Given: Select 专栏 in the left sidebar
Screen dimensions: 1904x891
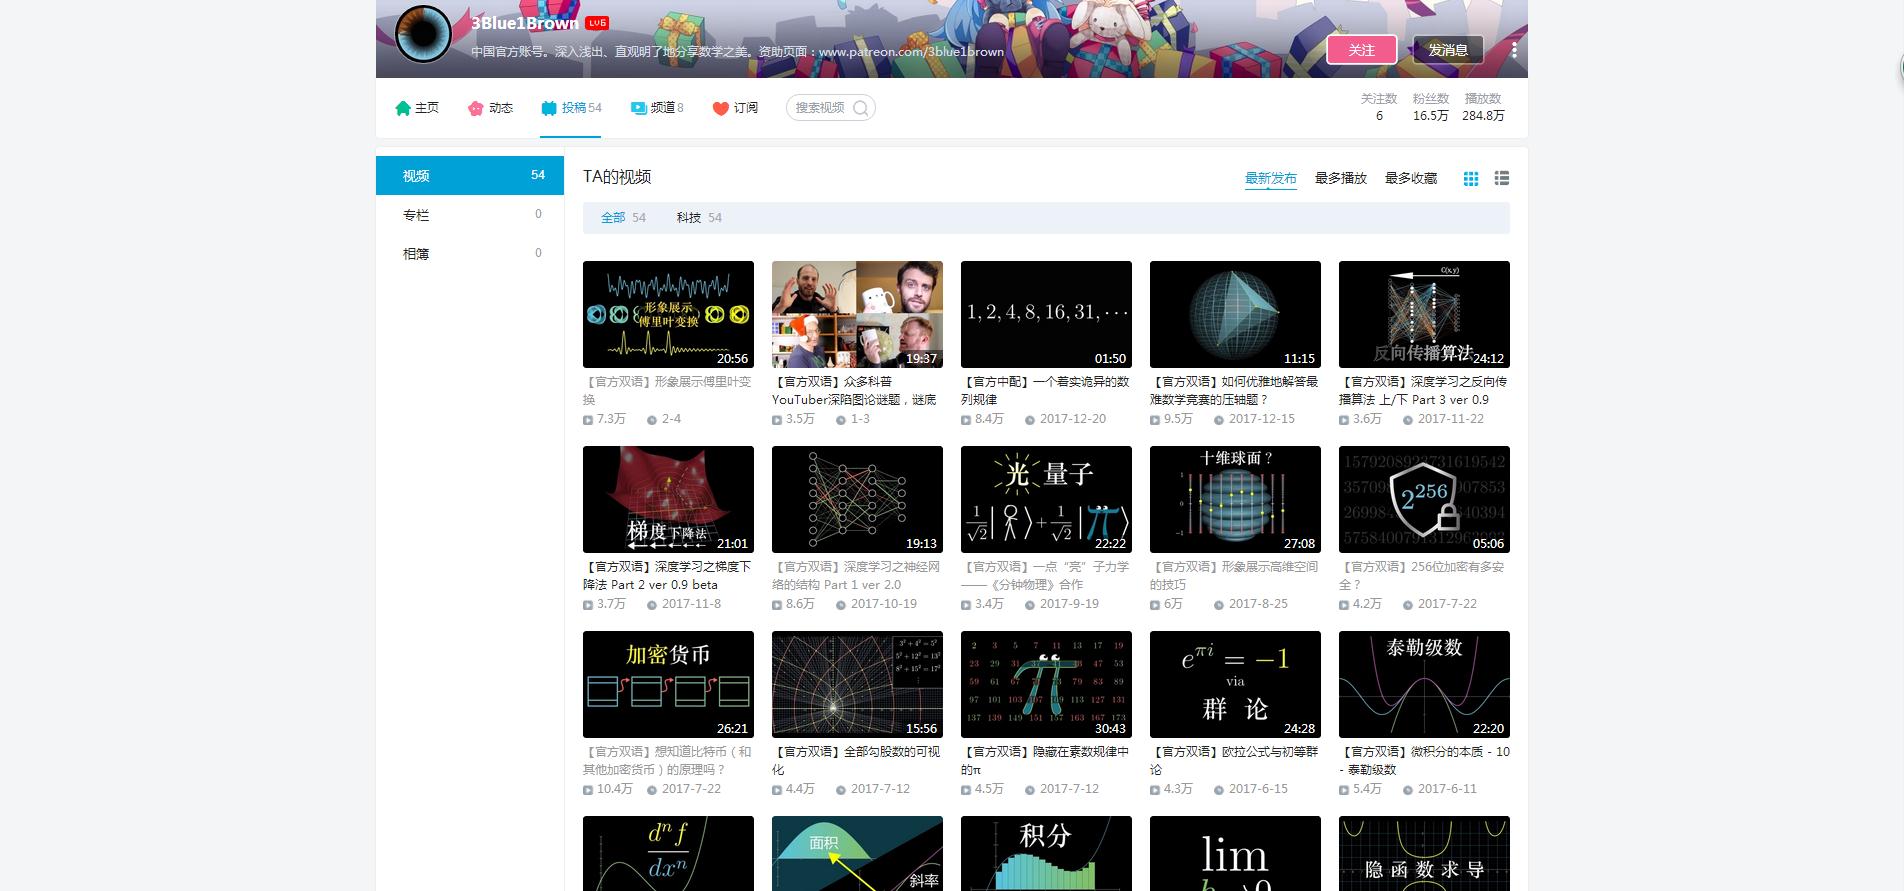Looking at the screenshot, I should pyautogui.click(x=470, y=214).
